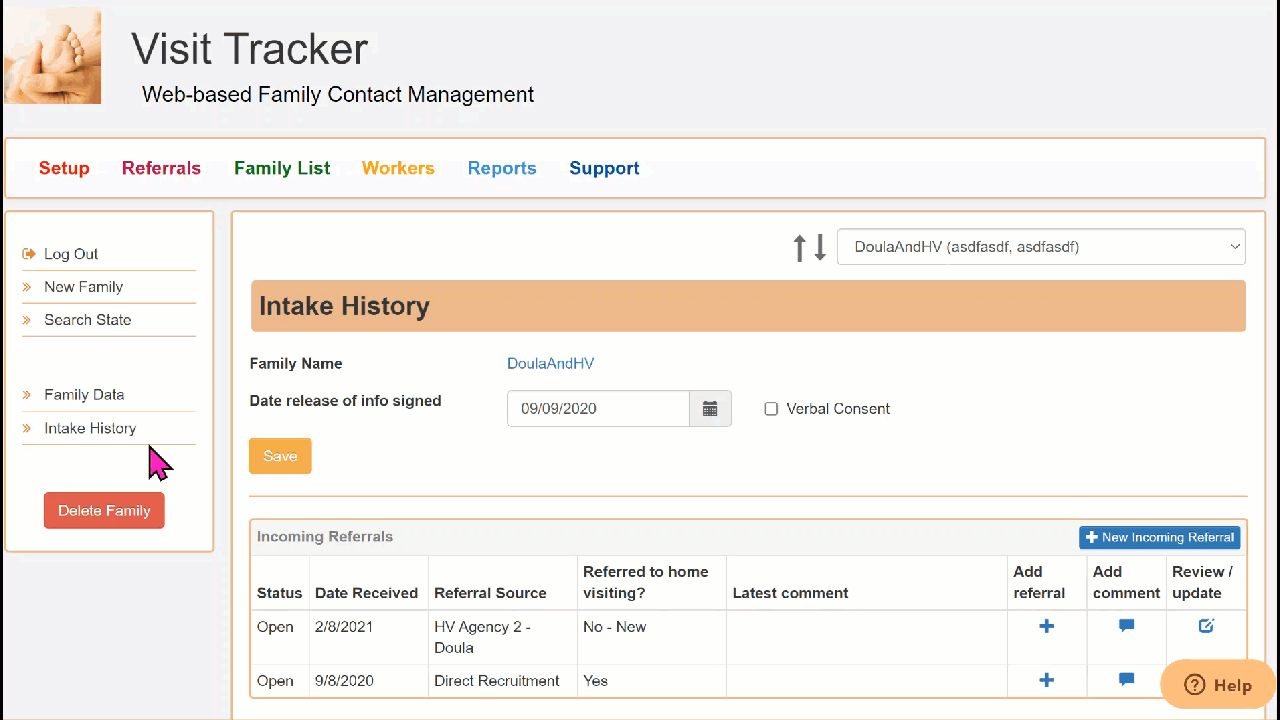This screenshot has width=1280, height=720.
Task: Open the Workers menu
Action: [x=398, y=168]
